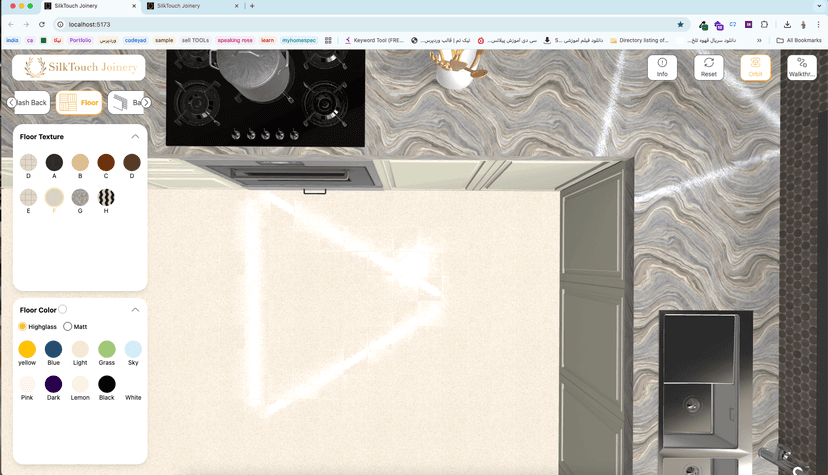Bookmark this page with star icon
Image resolution: width=828 pixels, height=475 pixels.
(681, 24)
